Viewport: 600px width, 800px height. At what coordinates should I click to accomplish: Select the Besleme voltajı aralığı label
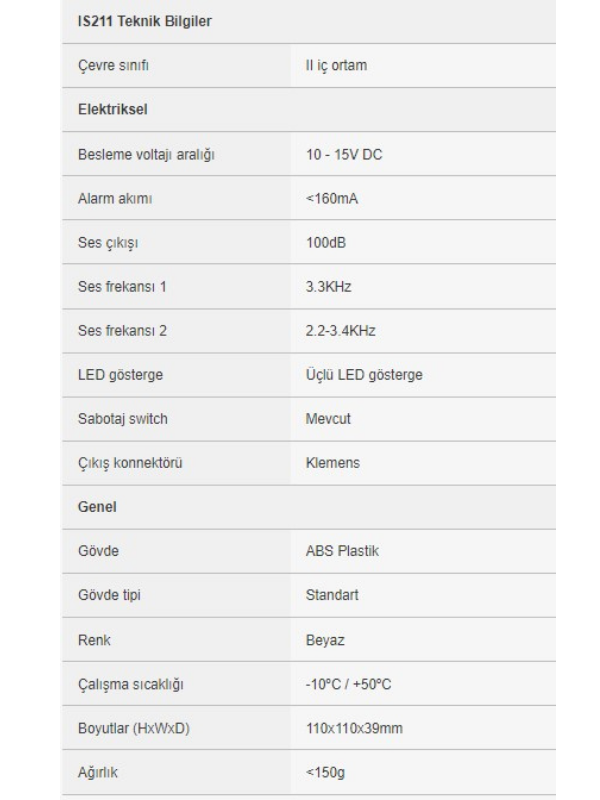click(146, 155)
